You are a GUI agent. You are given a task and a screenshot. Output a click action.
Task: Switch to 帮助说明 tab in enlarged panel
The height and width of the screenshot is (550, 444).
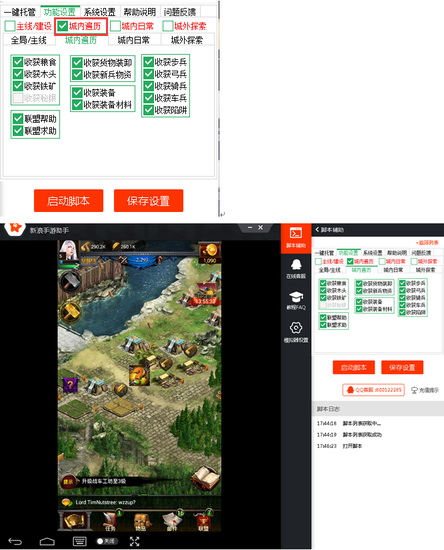[x=140, y=12]
